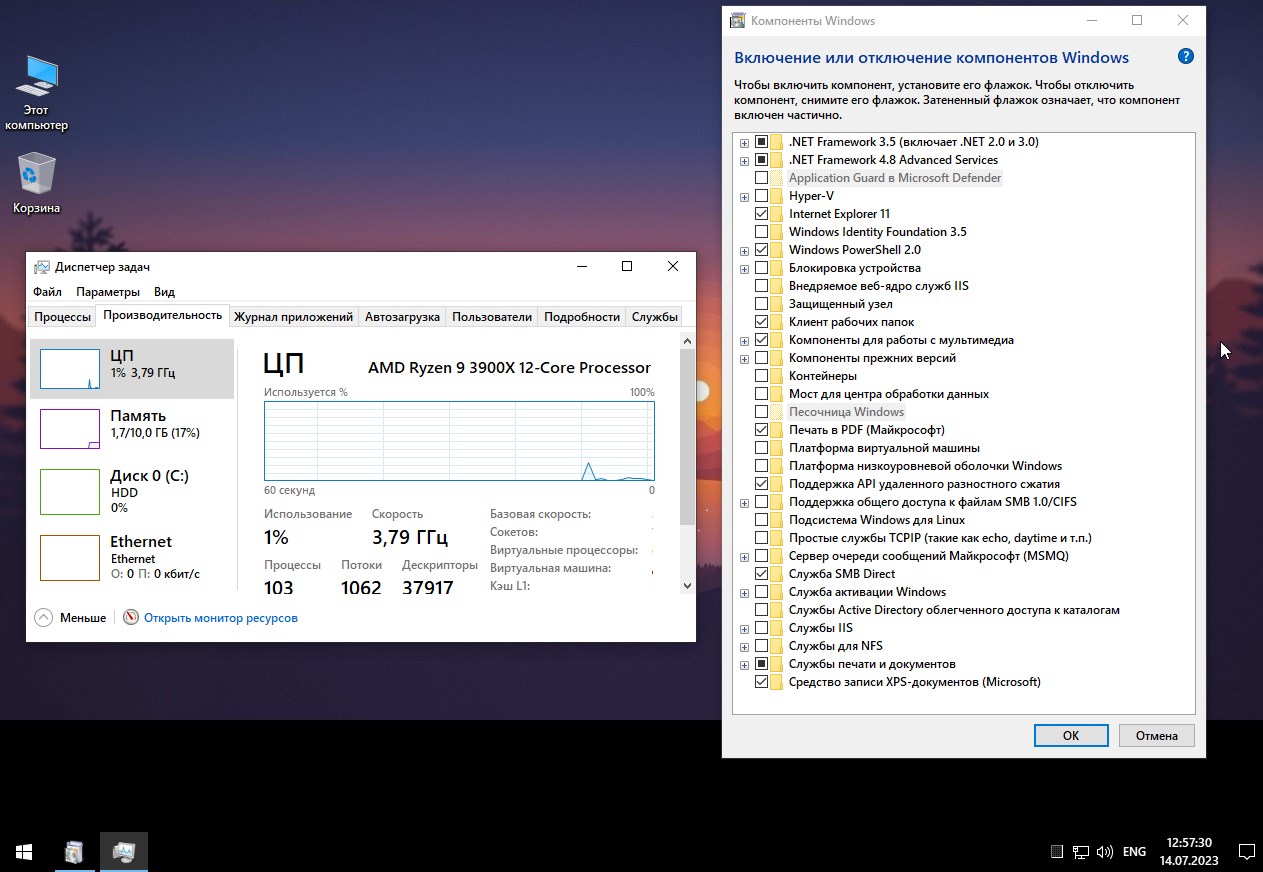Click the Службы IIS folder icon
This screenshot has height=872, width=1263.
[777, 628]
